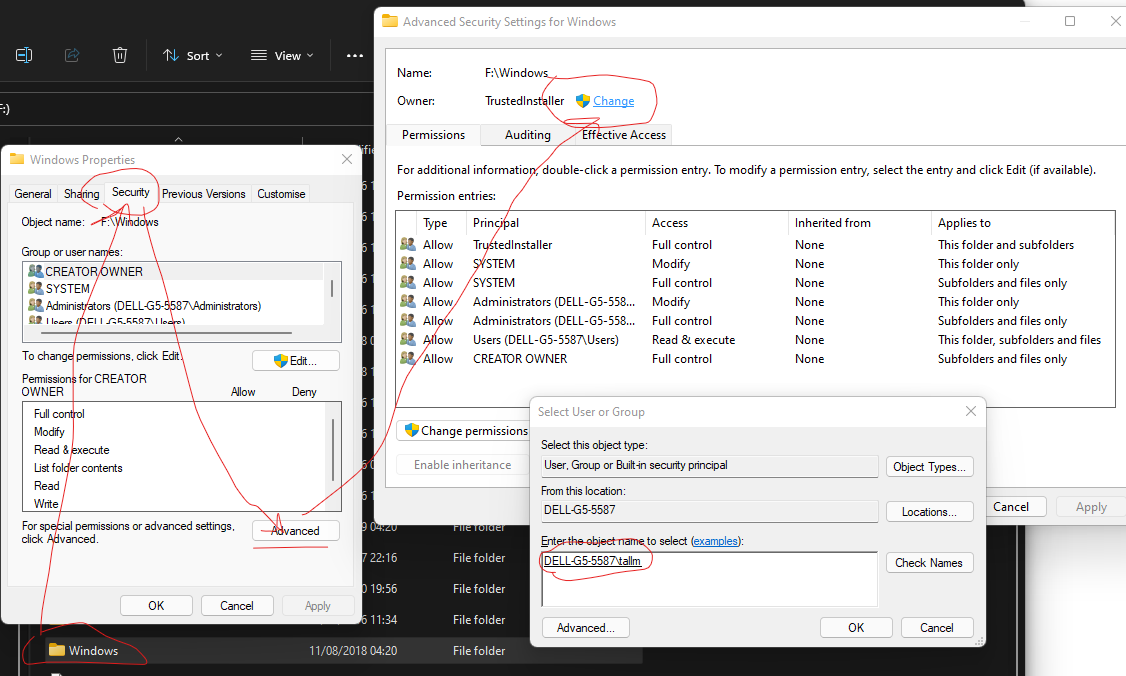This screenshot has width=1126, height=676.
Task: Select the TrustedInstaller permission entry icon
Action: 408,245
